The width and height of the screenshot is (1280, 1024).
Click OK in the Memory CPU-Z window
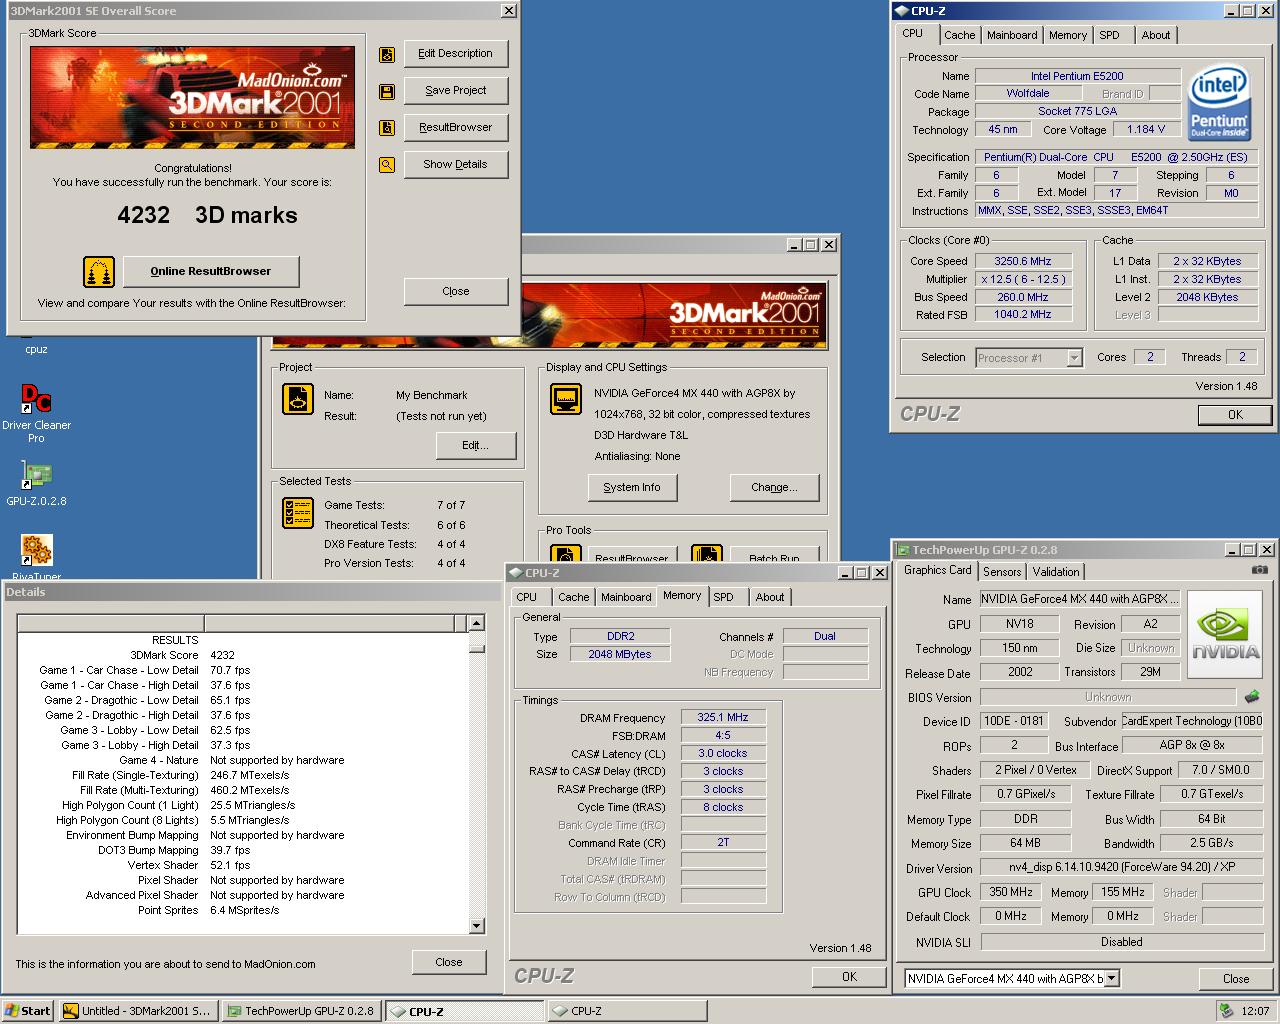click(x=849, y=977)
